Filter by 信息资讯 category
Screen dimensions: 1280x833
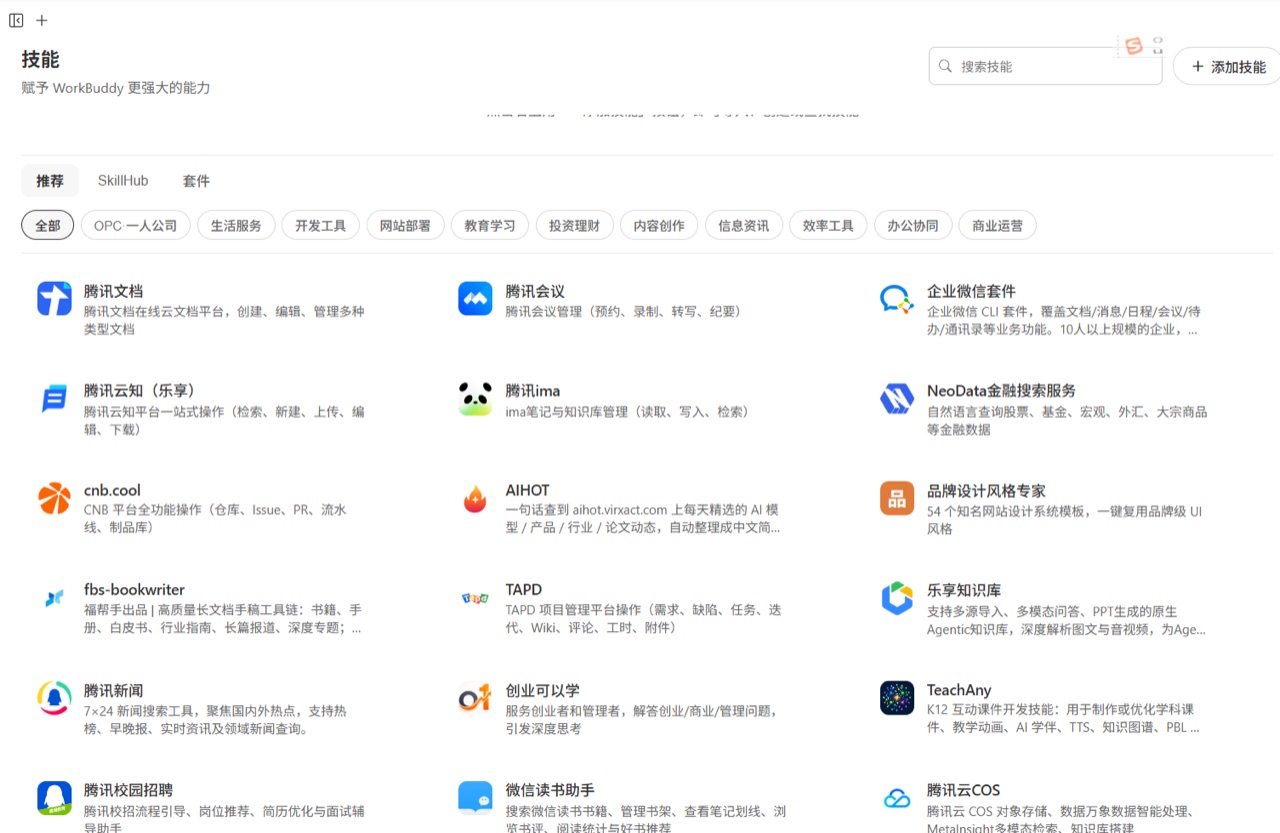click(744, 225)
